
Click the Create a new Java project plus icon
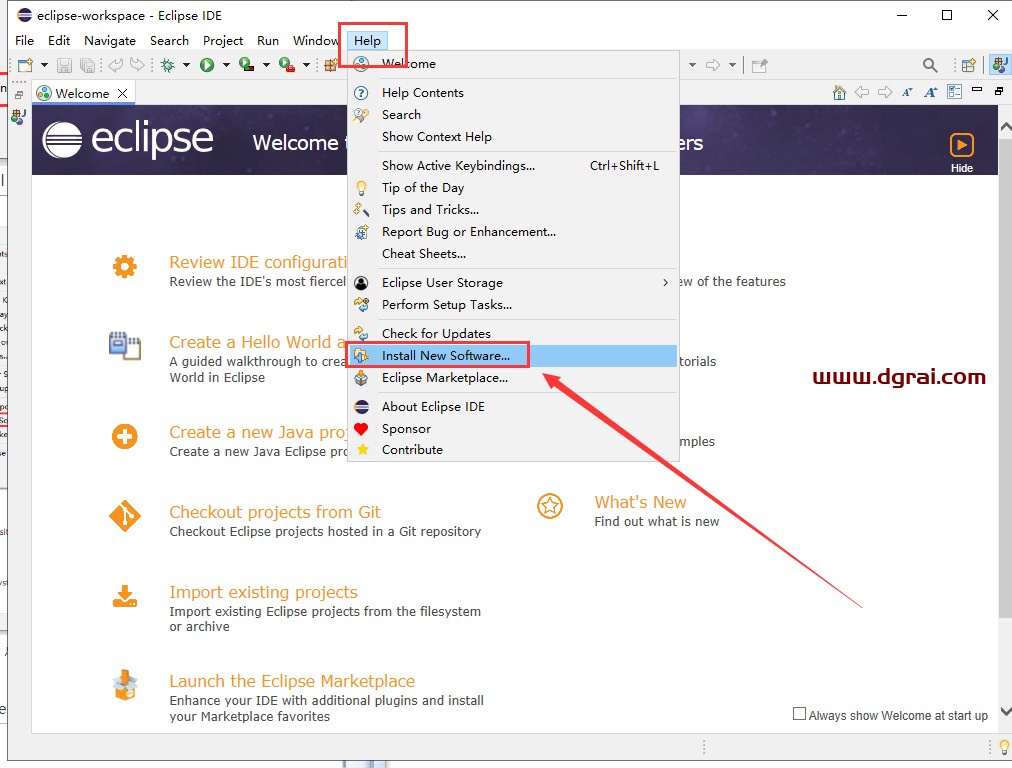[125, 437]
